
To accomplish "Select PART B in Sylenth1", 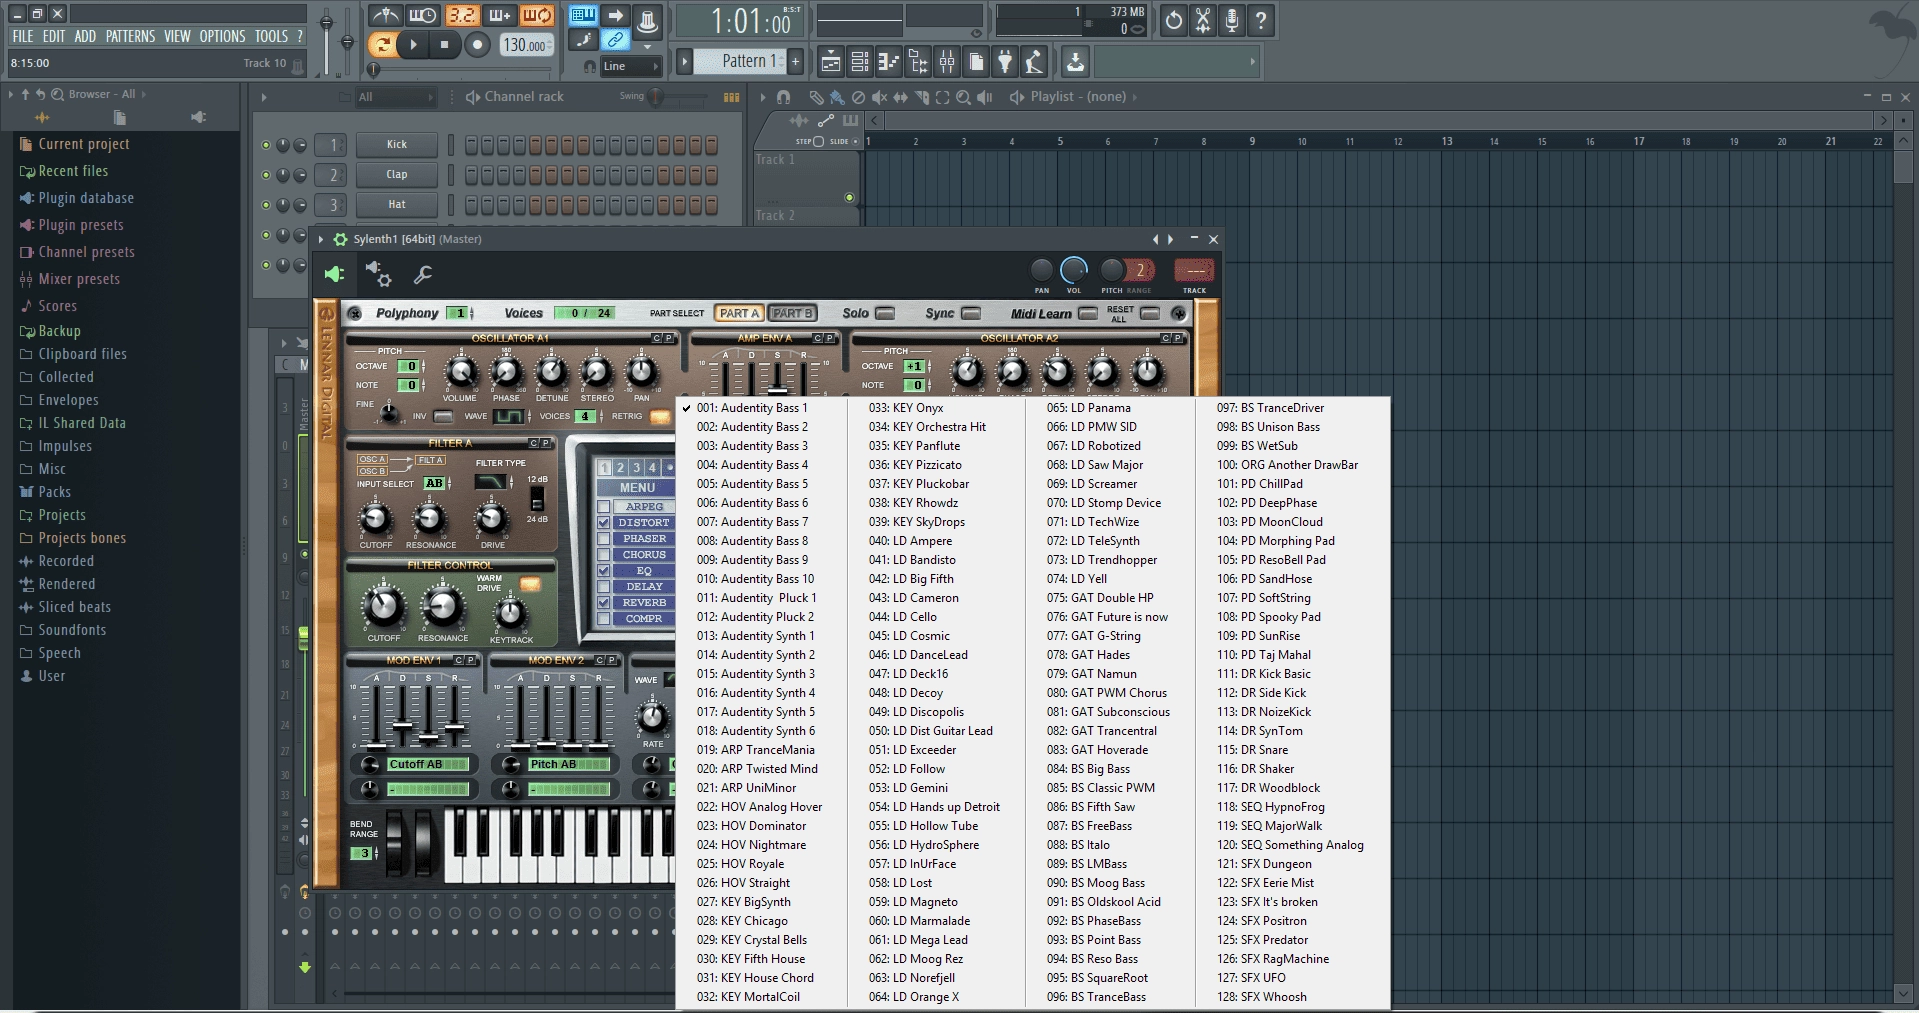I will click(792, 314).
